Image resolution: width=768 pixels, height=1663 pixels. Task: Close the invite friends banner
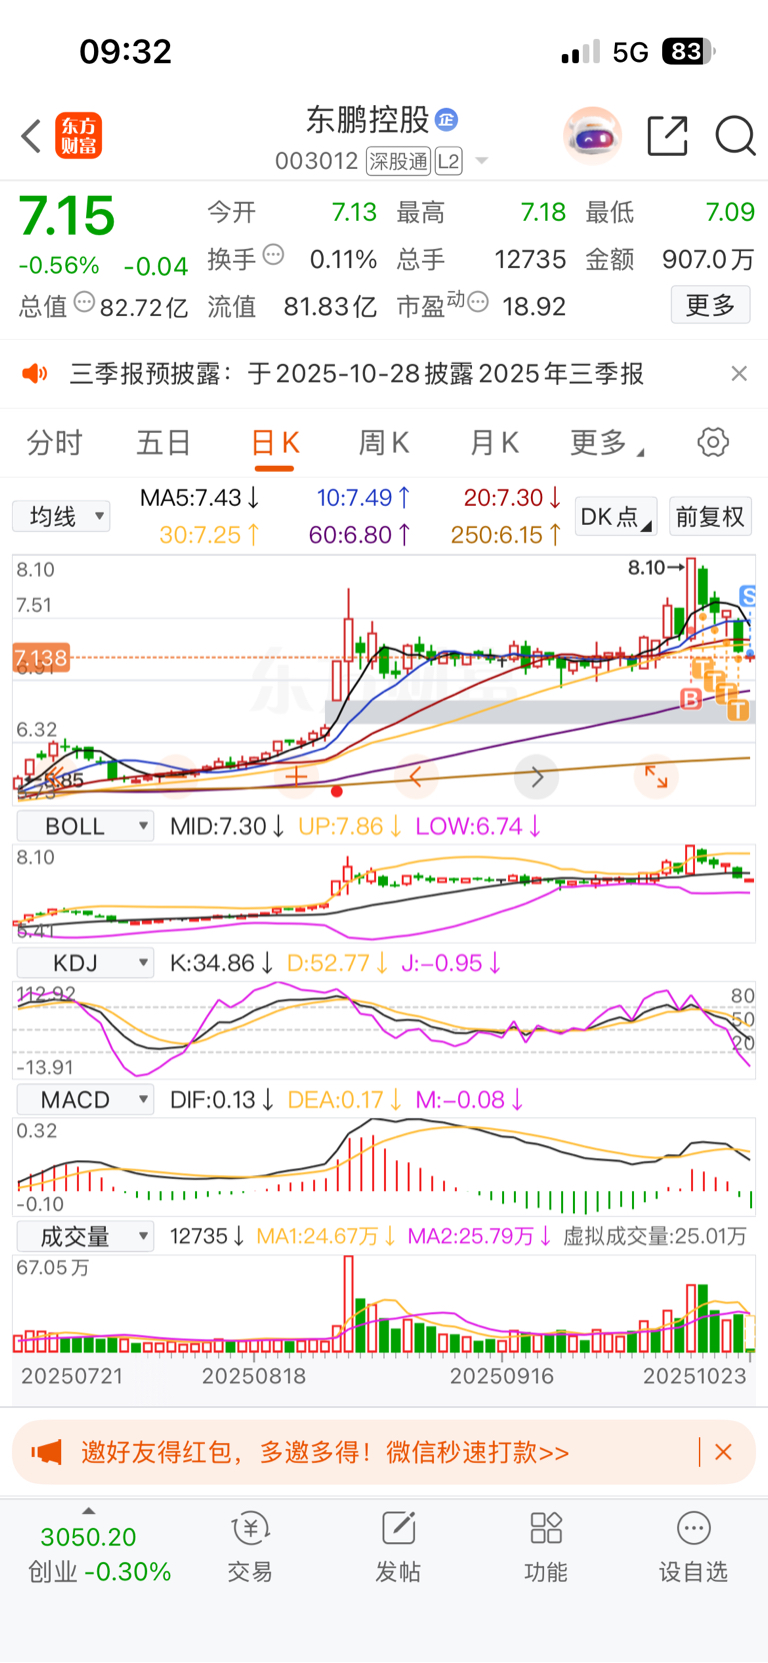pos(724,1452)
